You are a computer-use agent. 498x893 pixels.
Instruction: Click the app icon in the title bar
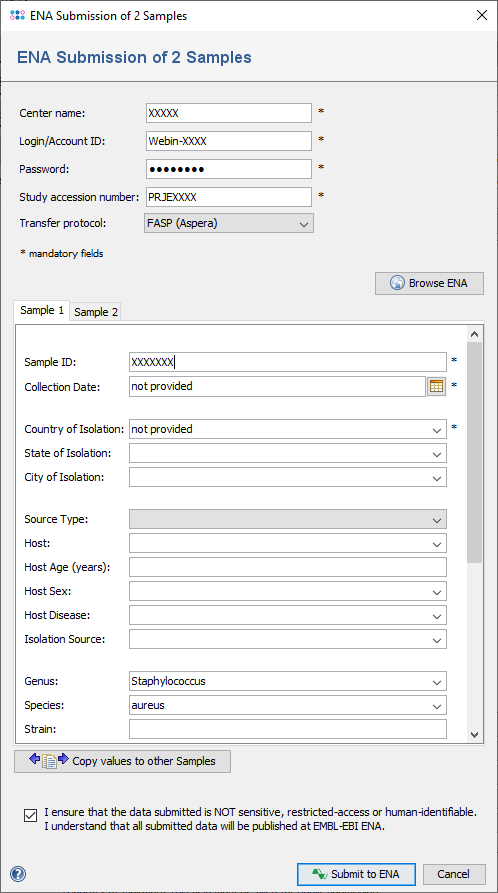[x=18, y=15]
